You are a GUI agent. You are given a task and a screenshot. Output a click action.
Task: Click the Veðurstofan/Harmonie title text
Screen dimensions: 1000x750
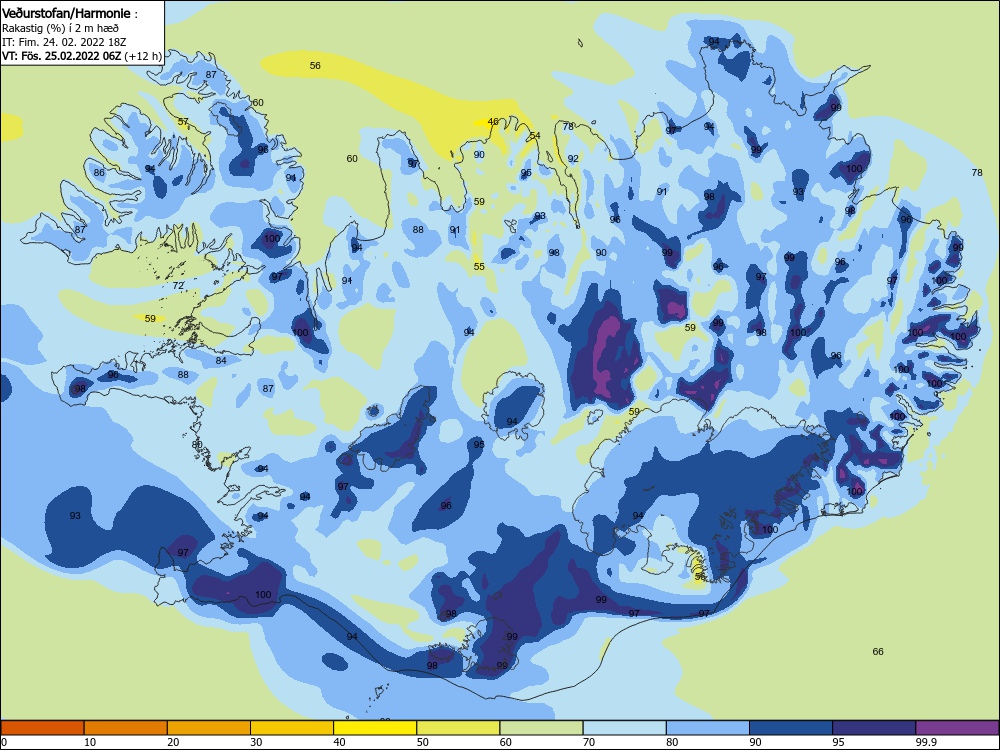66,13
